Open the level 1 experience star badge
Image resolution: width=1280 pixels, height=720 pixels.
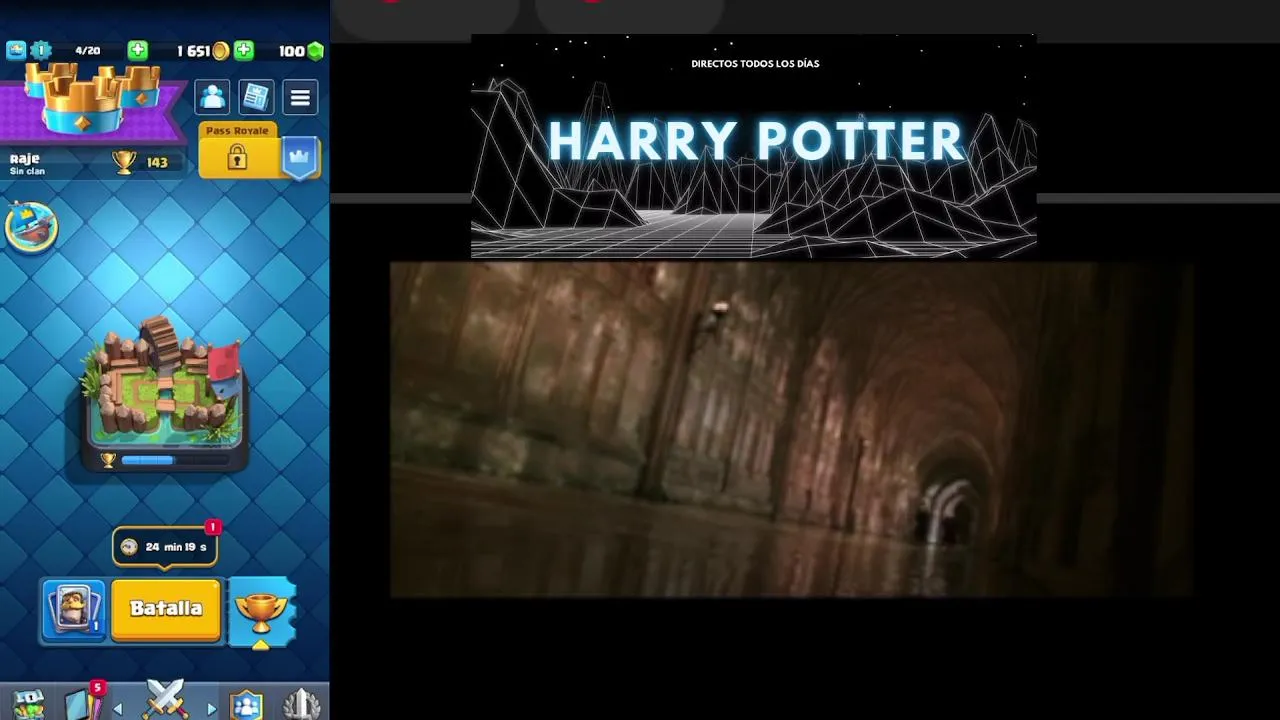[x=40, y=50]
